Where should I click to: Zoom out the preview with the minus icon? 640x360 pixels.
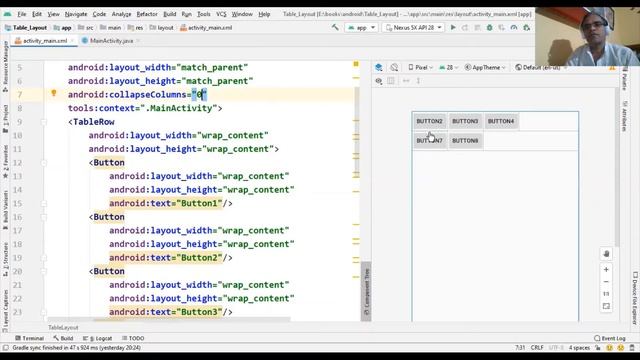point(606,282)
